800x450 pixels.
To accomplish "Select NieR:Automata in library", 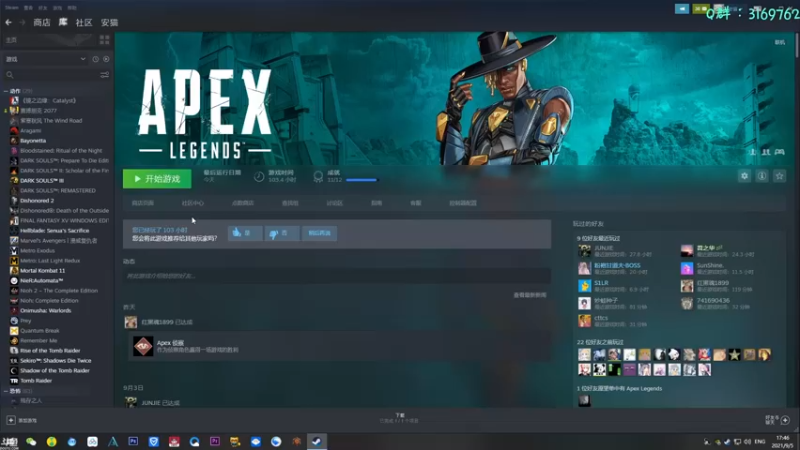I will click(41, 281).
